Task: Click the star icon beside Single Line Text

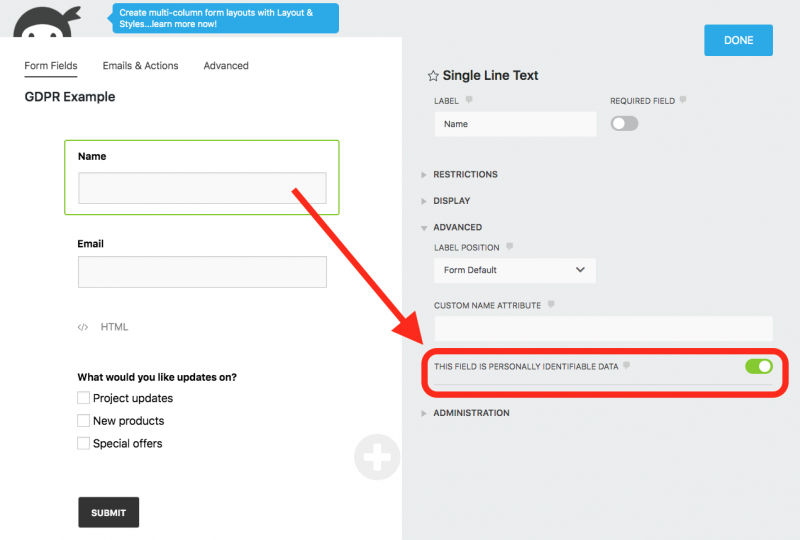Action: 433,76
